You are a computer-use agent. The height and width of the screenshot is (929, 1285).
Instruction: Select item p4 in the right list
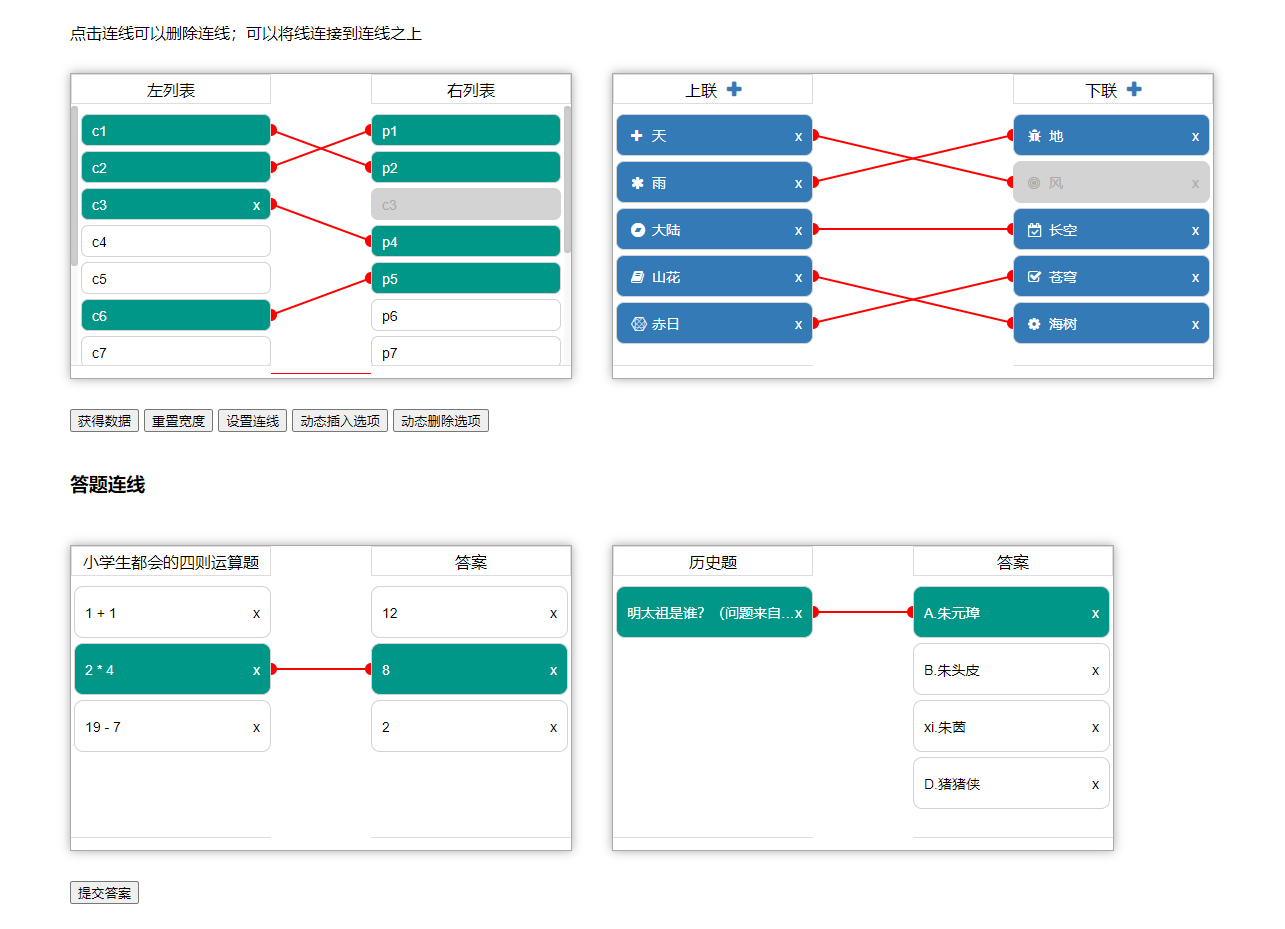tap(466, 242)
